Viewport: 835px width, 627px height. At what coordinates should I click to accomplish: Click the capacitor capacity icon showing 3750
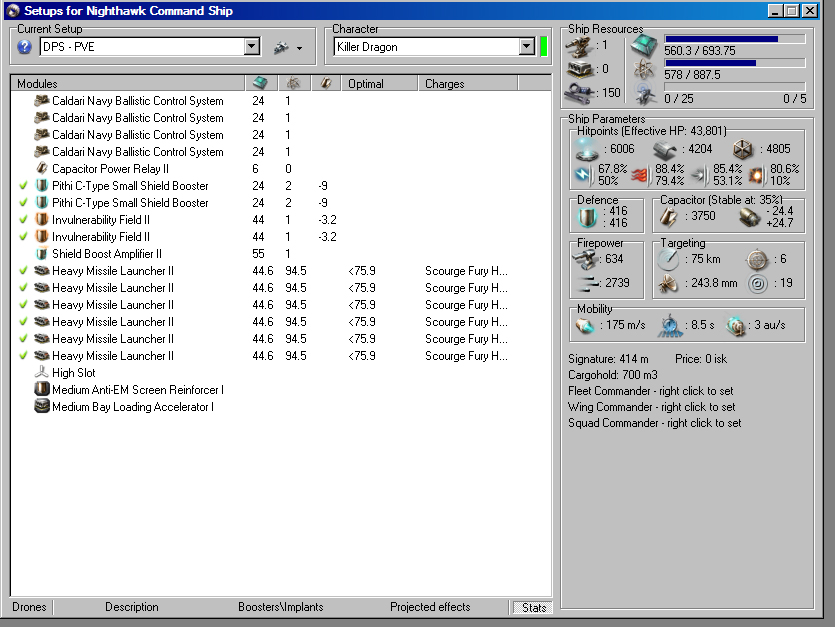pyautogui.click(x=669, y=217)
